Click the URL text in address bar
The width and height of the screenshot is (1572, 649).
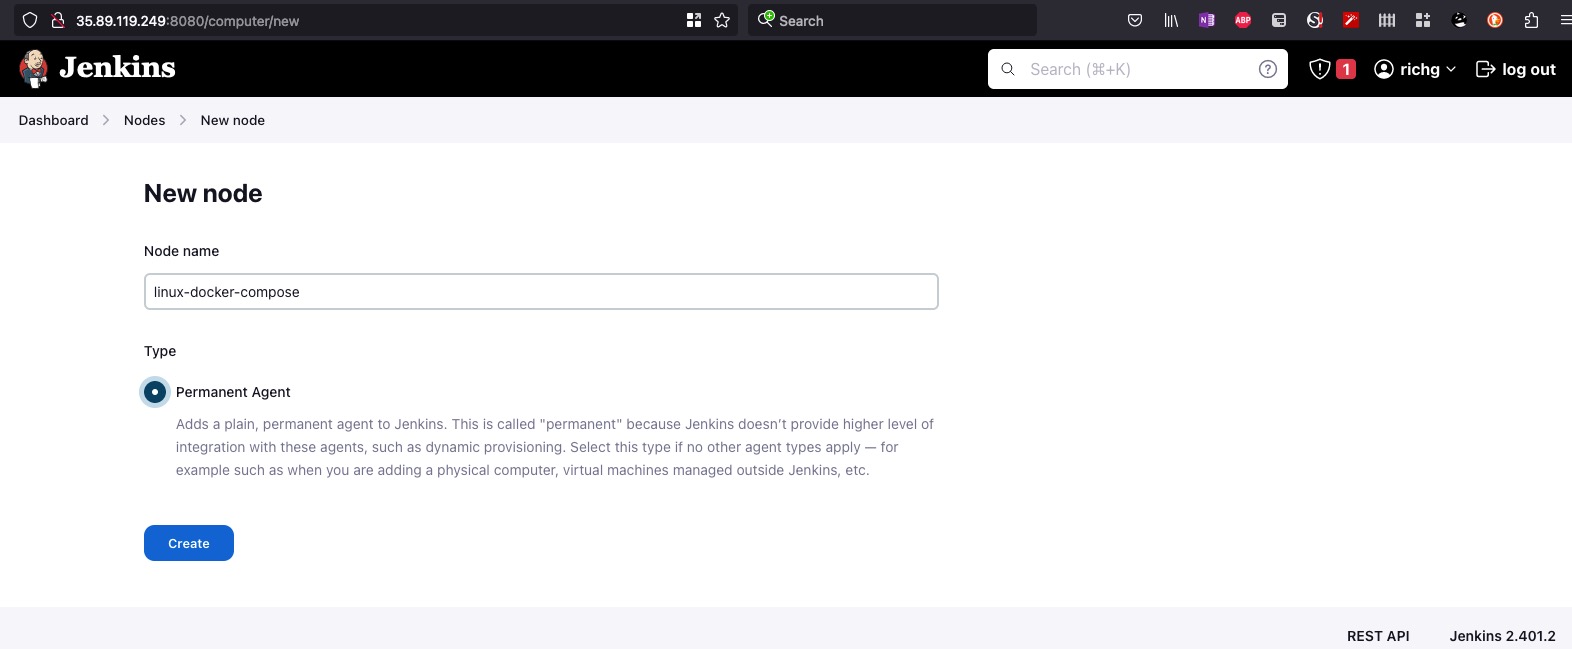pos(187,20)
